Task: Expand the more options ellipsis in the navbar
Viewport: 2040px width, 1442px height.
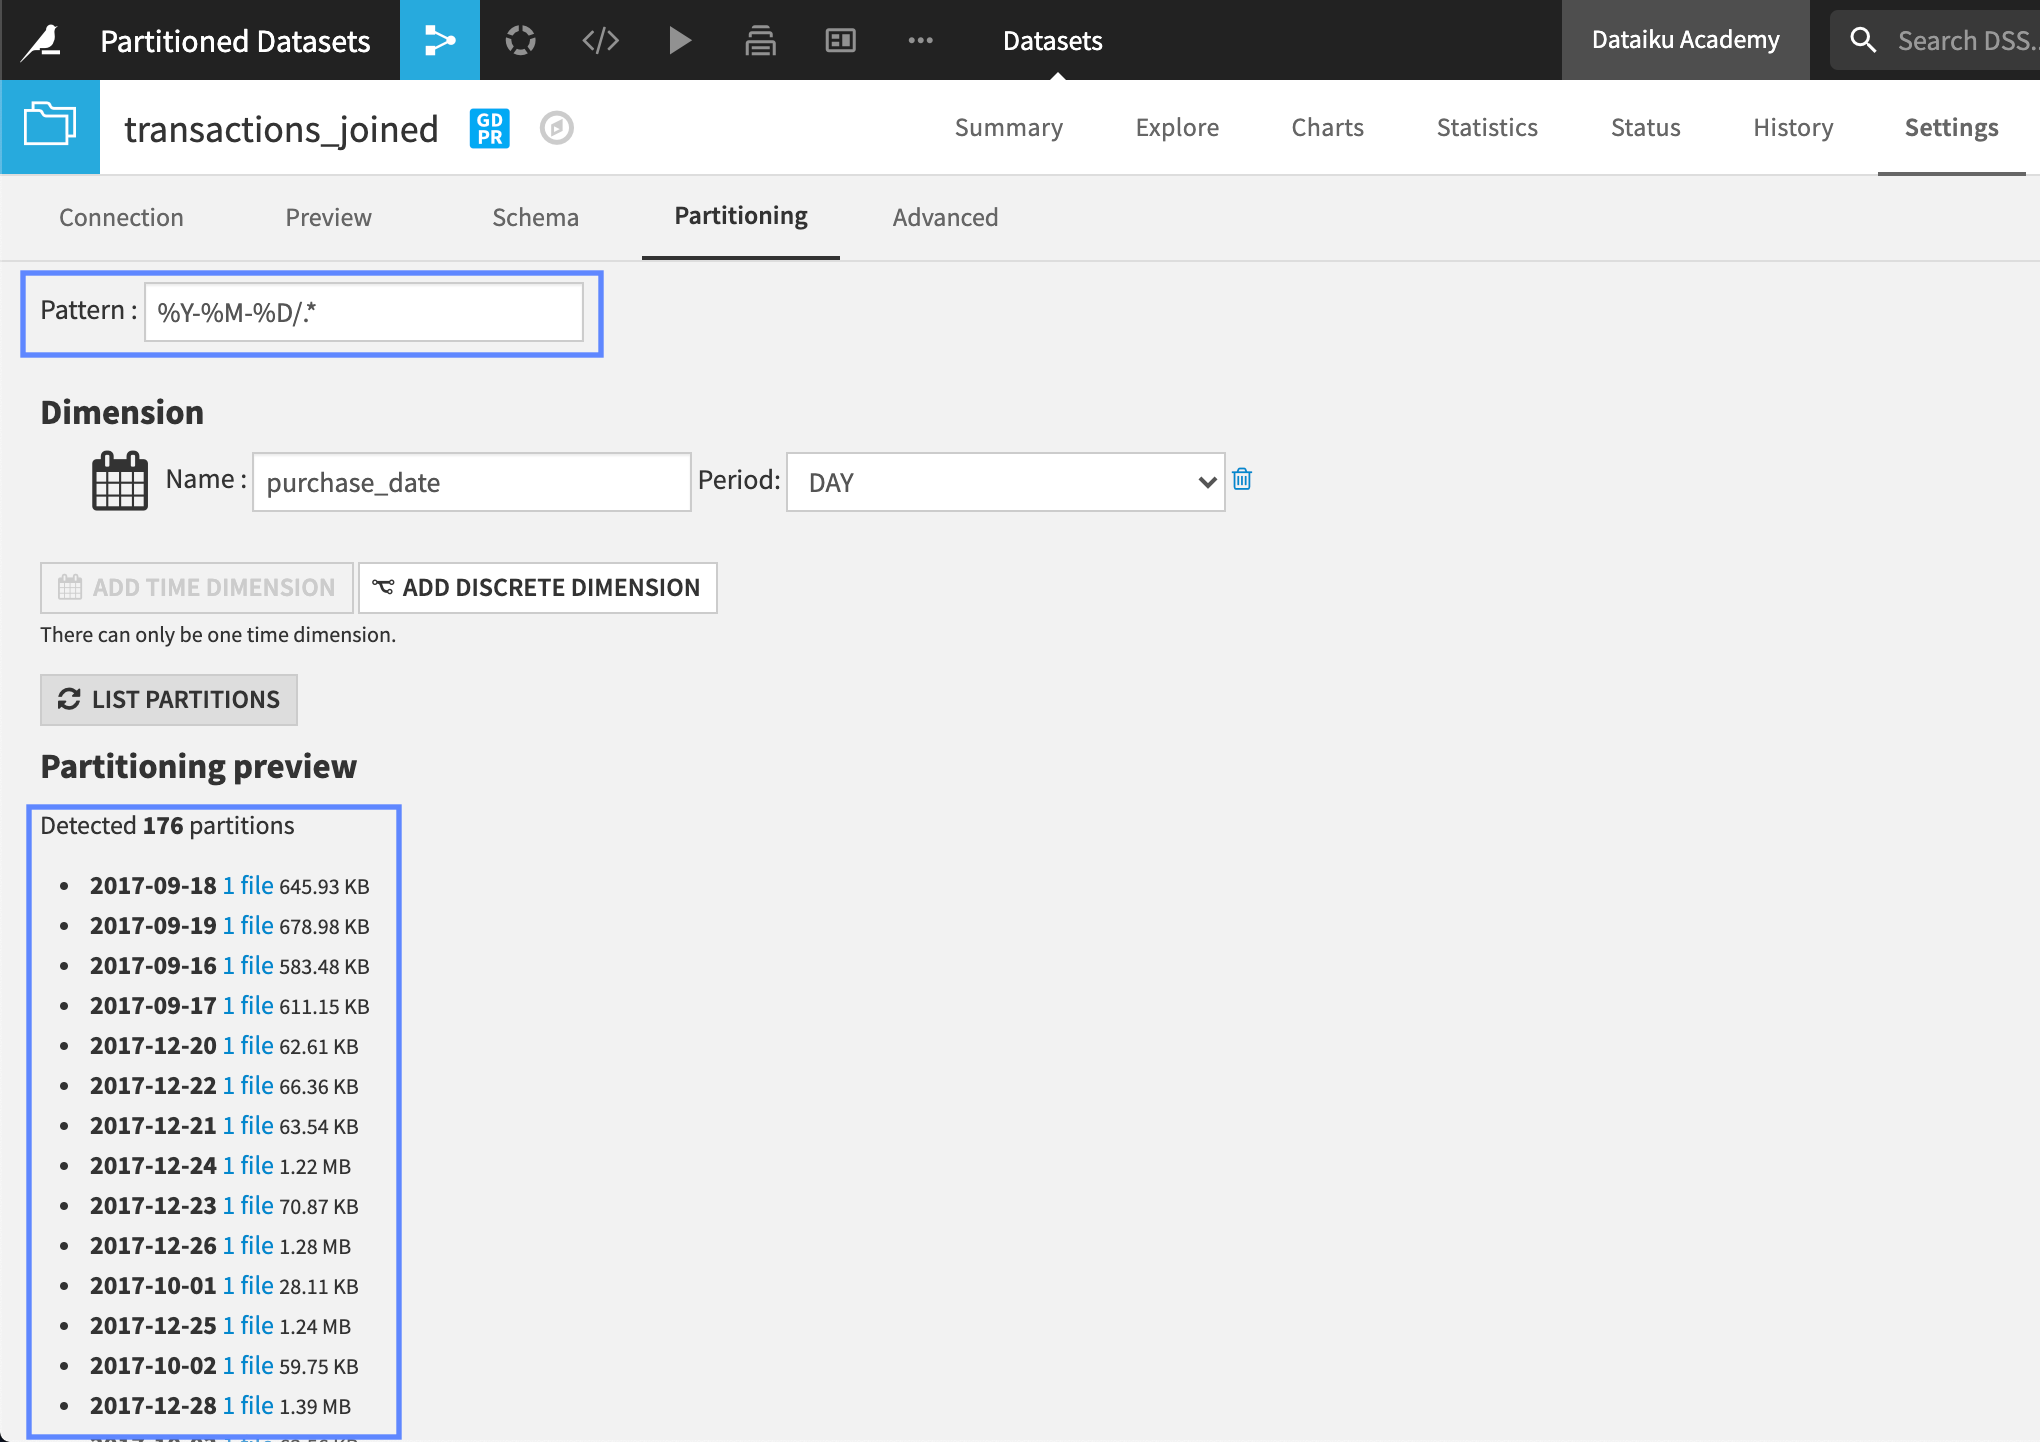Action: click(x=920, y=40)
